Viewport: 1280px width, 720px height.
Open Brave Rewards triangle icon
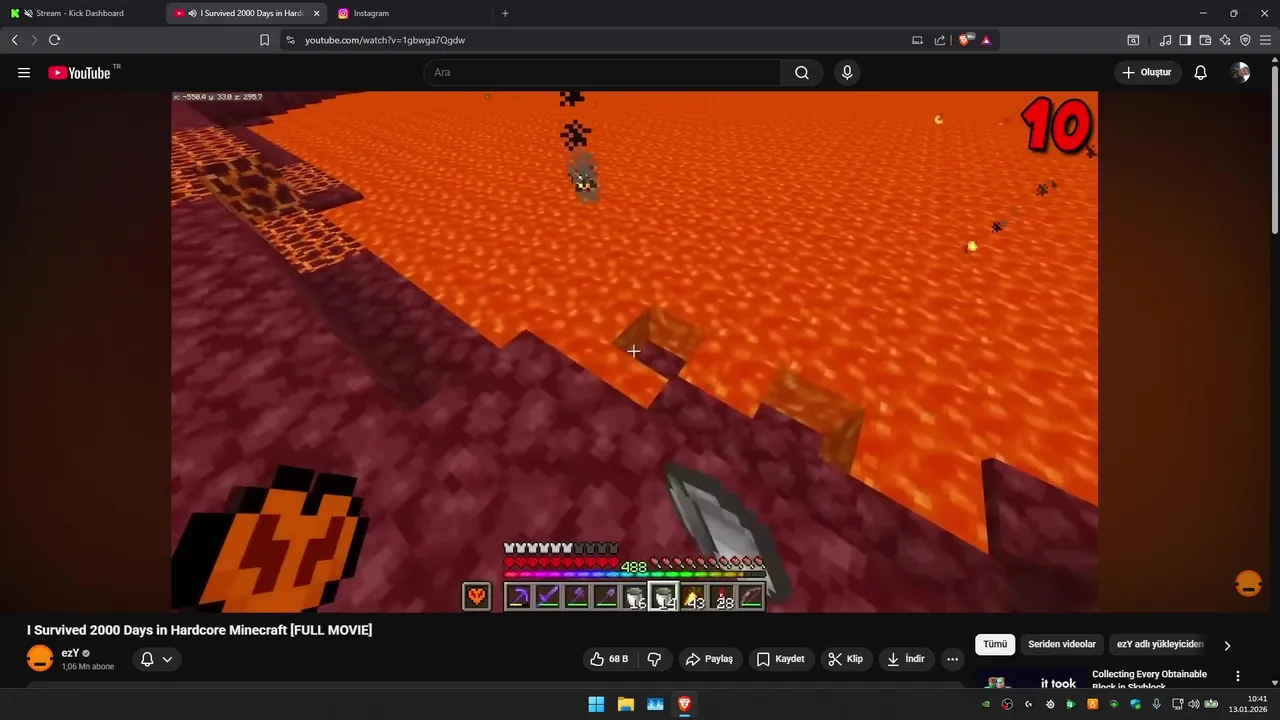point(986,40)
